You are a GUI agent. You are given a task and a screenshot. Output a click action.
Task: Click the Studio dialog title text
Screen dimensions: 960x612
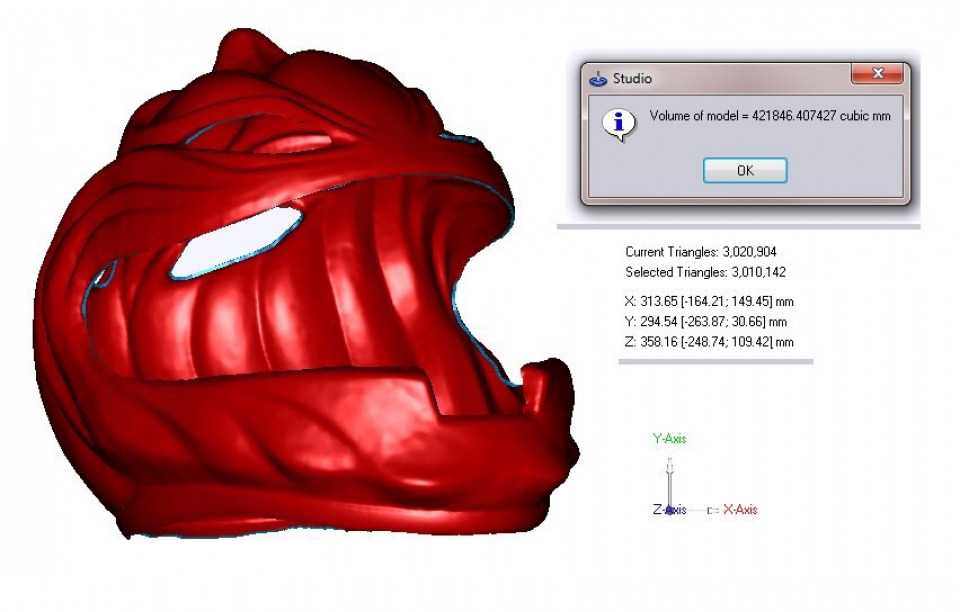(632, 78)
